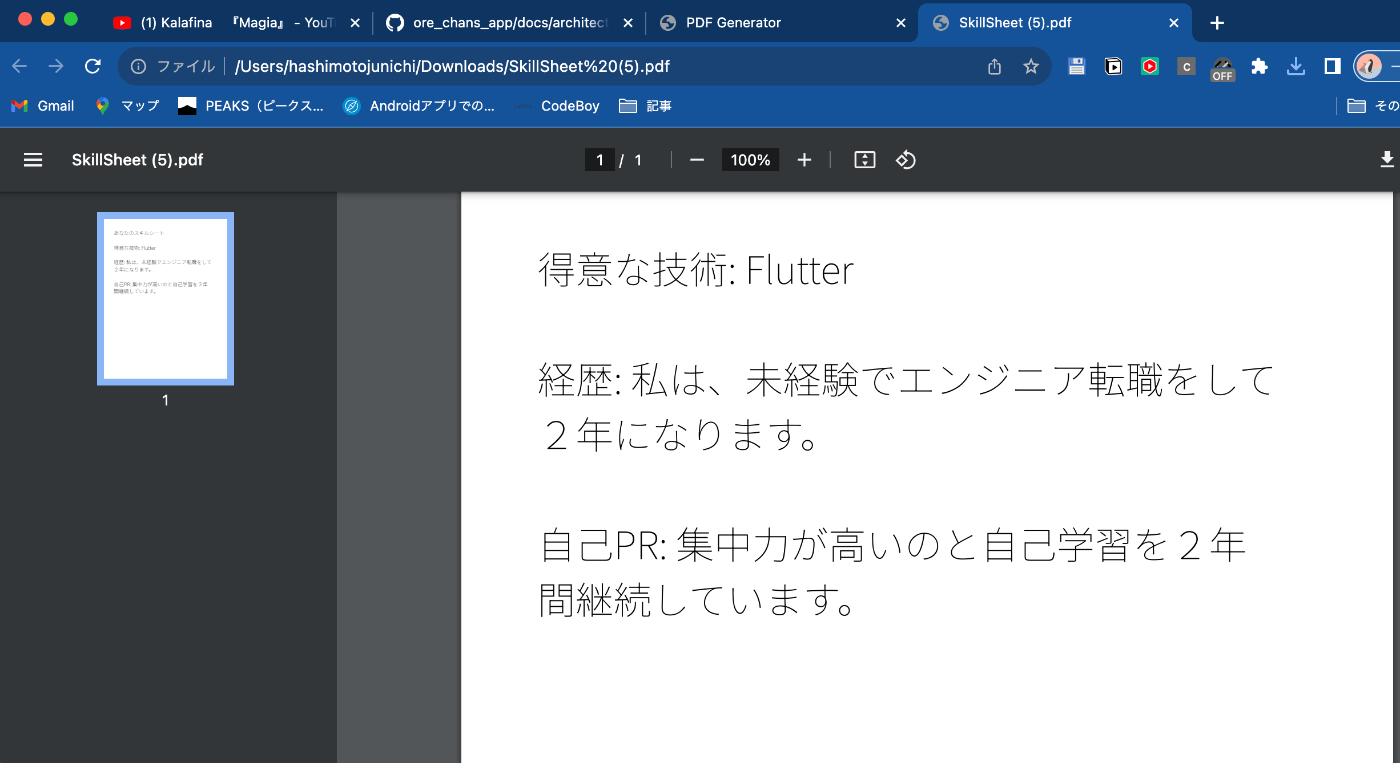Click the file info icon in address bar
The image size is (1400, 763).
coord(139,67)
